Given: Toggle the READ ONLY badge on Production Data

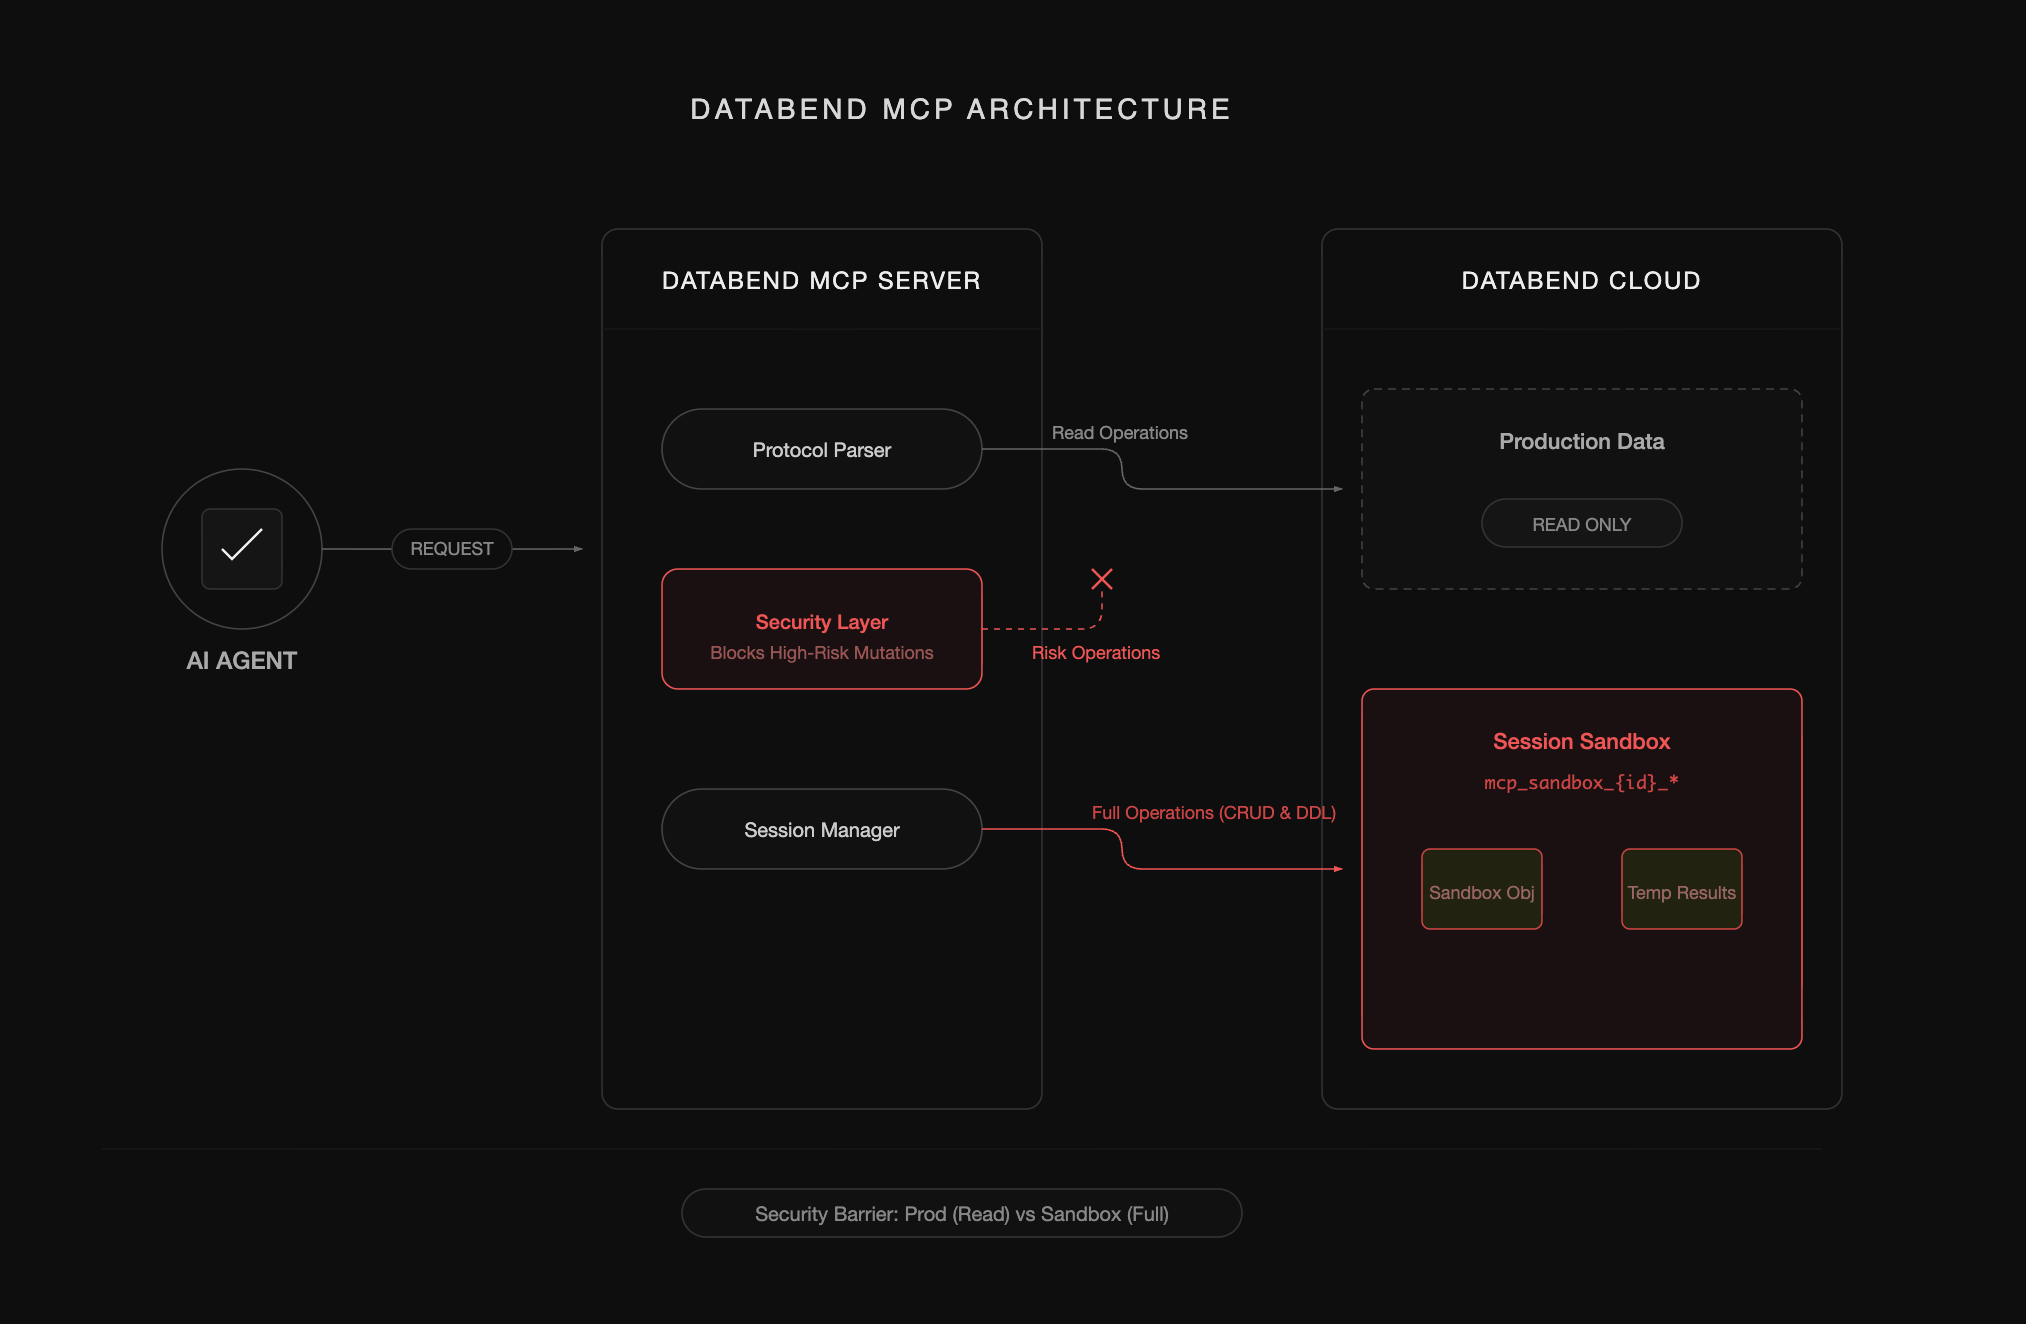Looking at the screenshot, I should point(1581,523).
